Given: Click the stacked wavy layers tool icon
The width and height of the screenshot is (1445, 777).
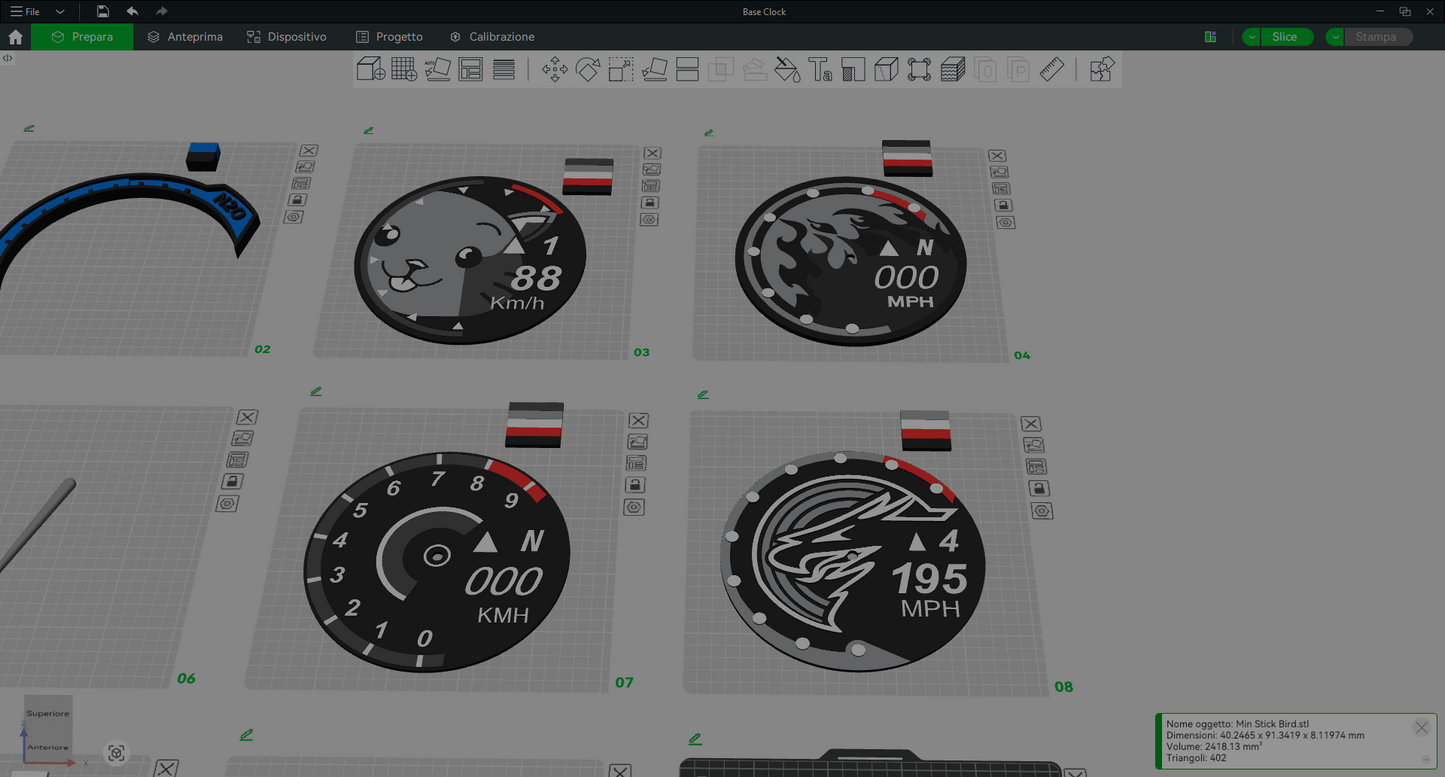Looking at the screenshot, I should click(953, 69).
